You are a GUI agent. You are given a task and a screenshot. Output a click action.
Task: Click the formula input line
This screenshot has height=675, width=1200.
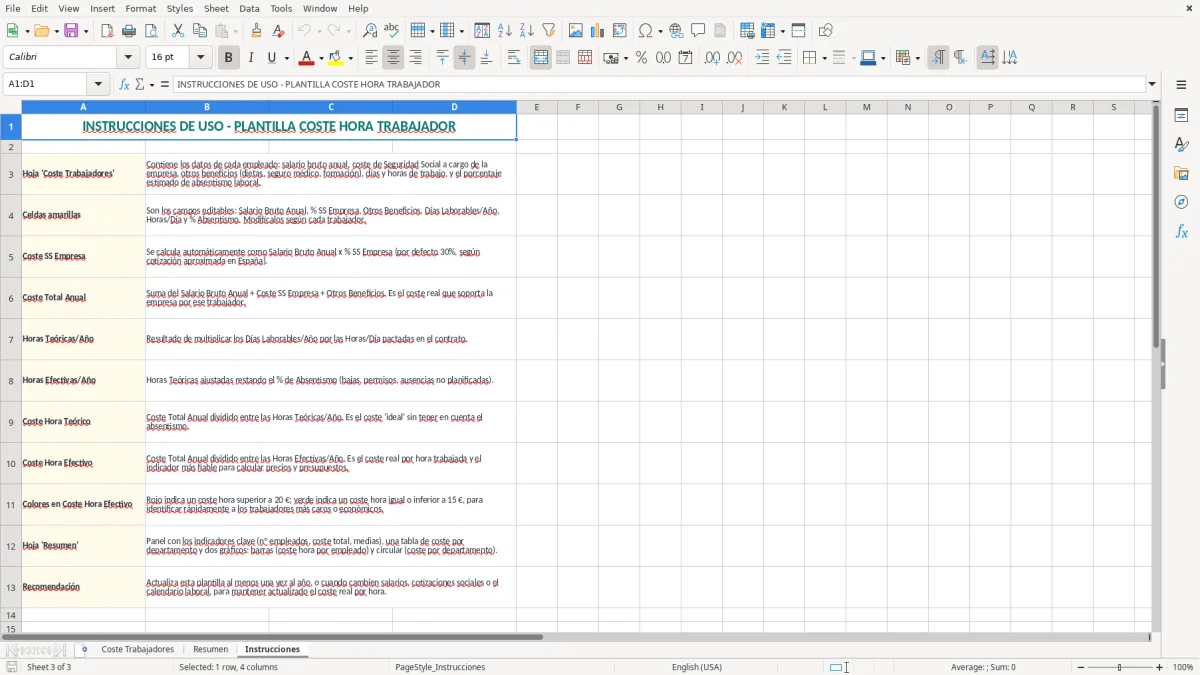pos(658,84)
